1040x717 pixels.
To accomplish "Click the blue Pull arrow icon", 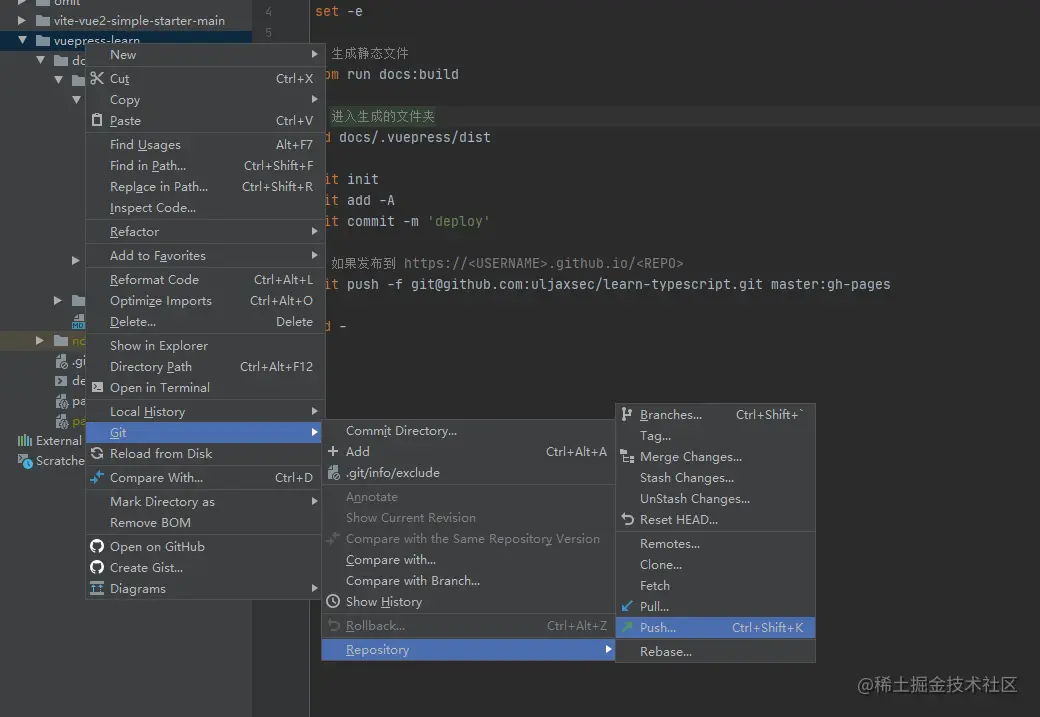I will pos(627,606).
